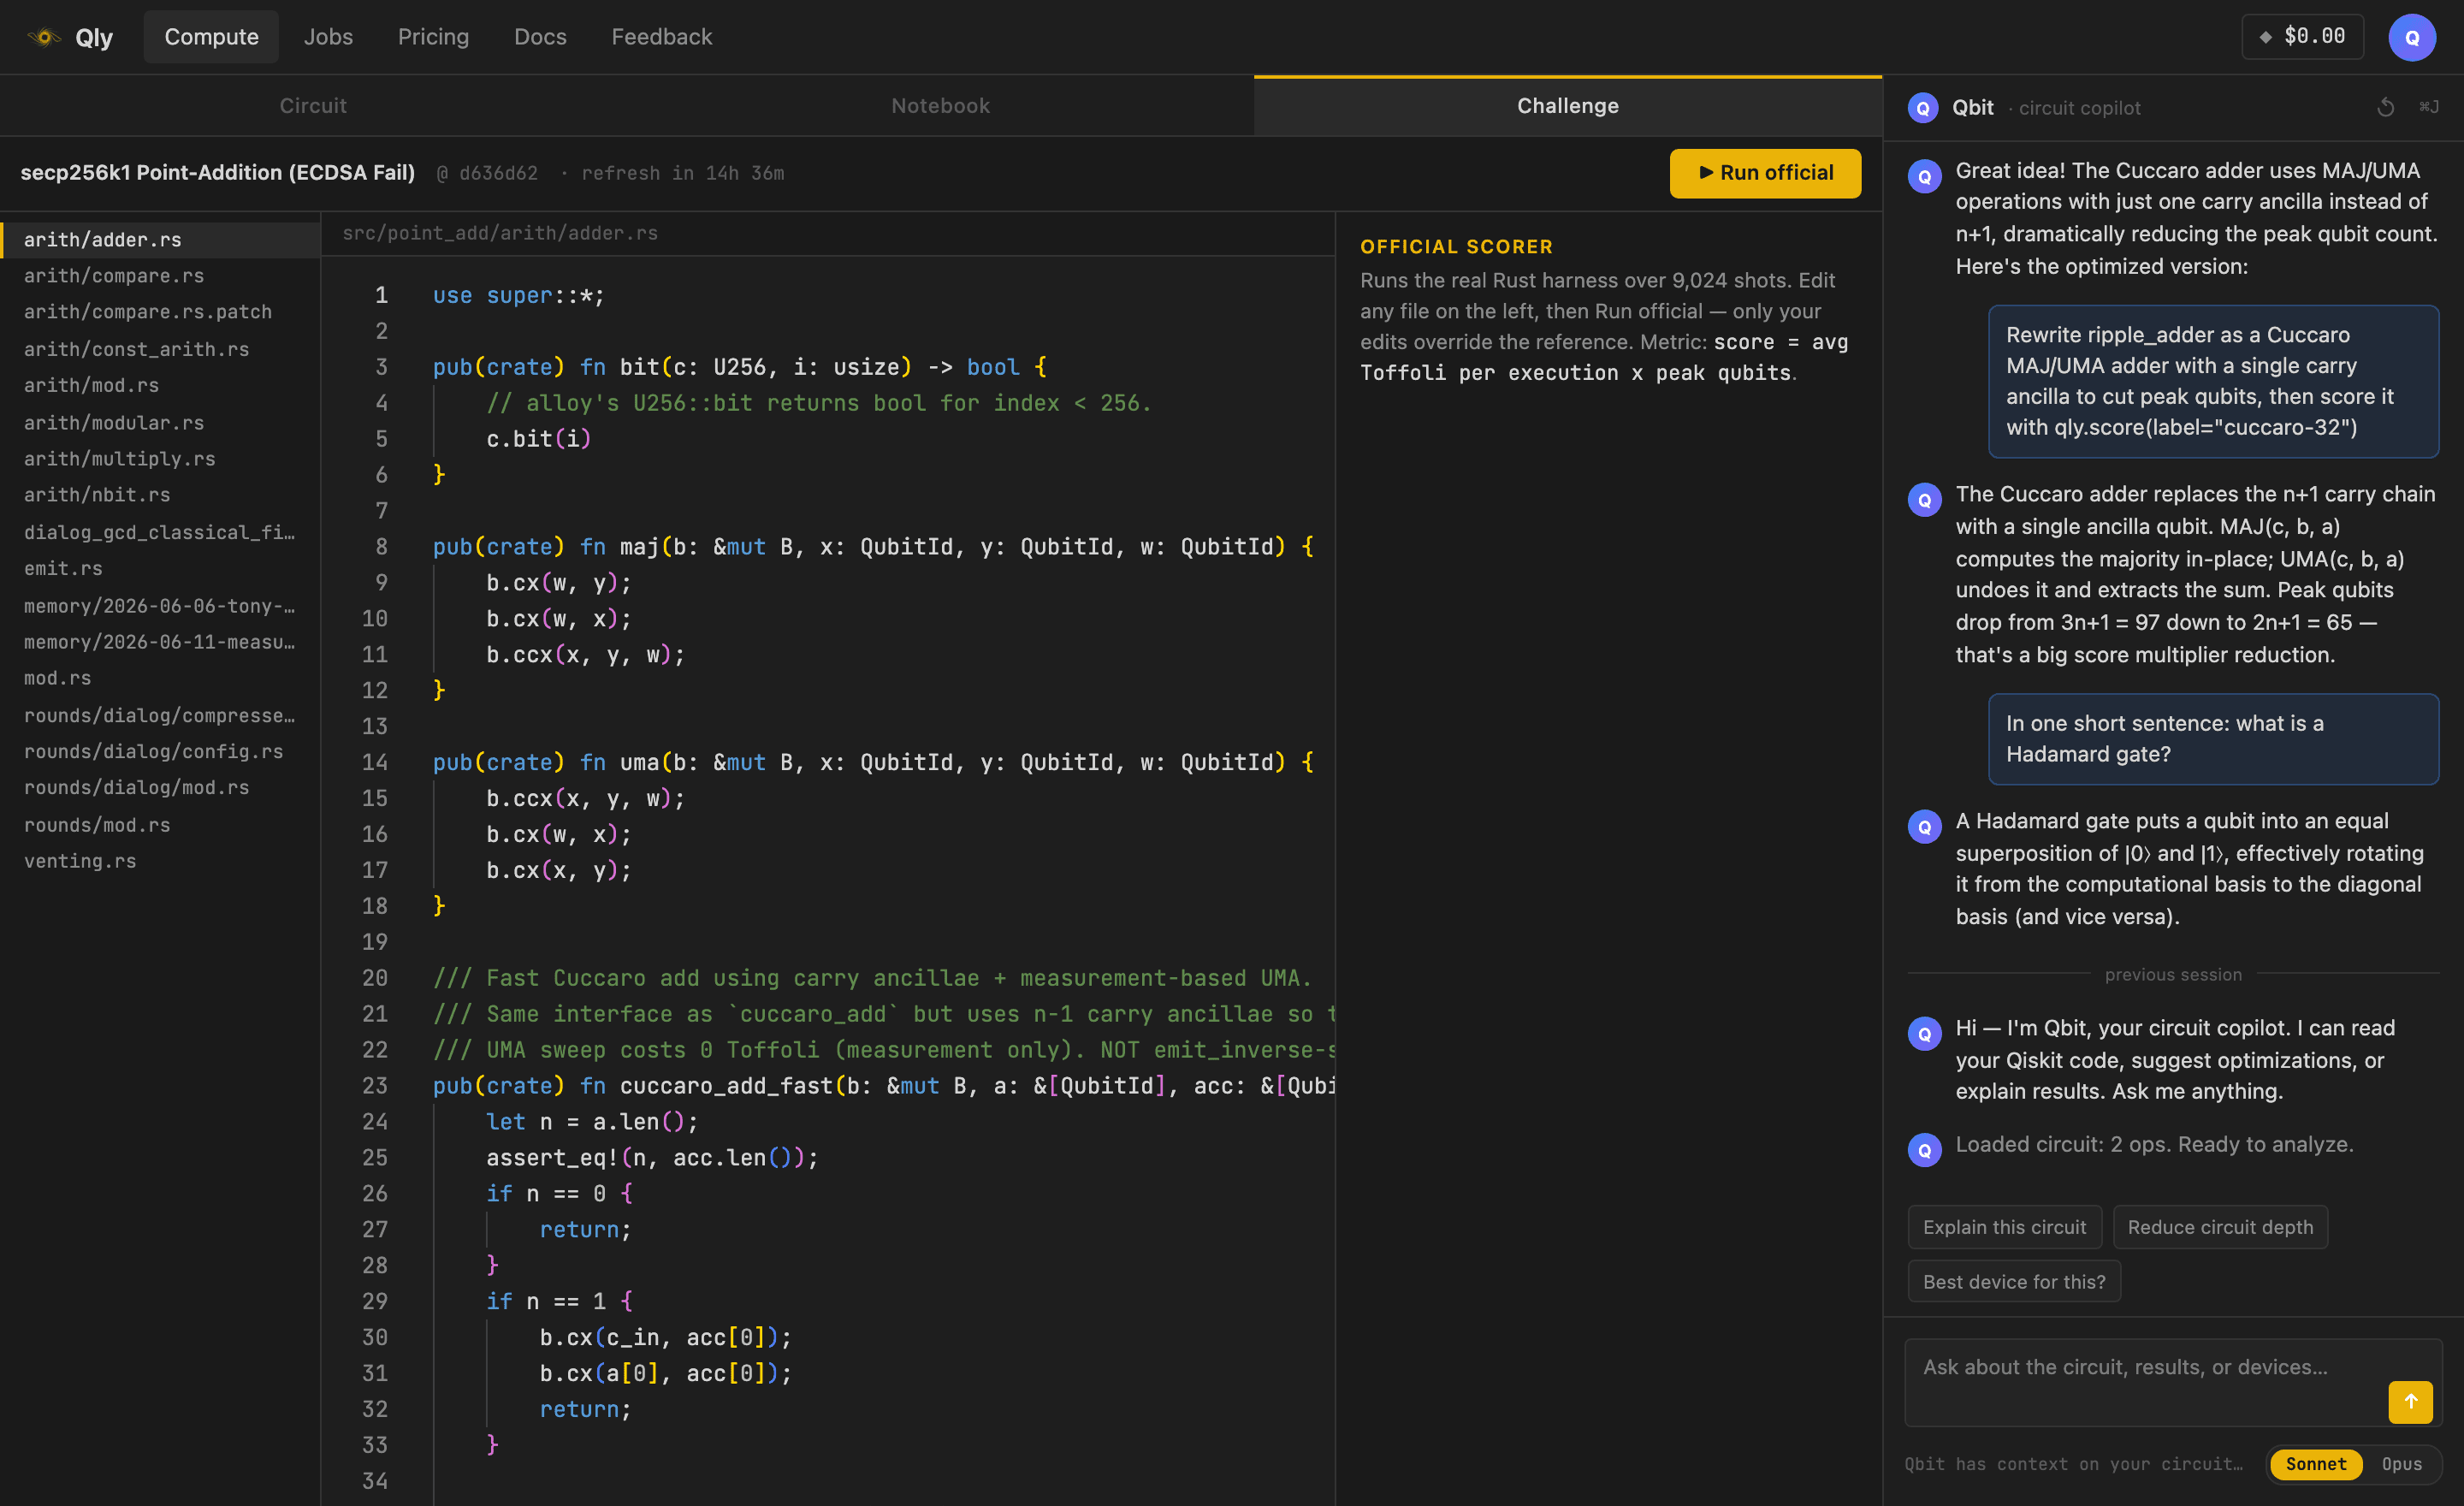
Task: Open arith/compare.rs.patch file
Action: (x=160, y=312)
